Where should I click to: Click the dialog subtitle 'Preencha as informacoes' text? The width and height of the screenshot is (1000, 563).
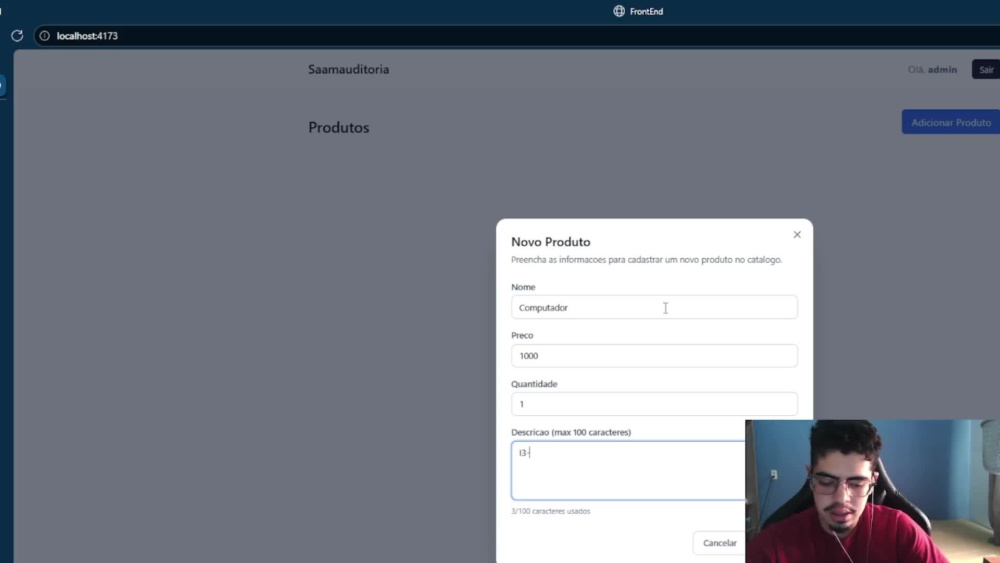[646, 260]
